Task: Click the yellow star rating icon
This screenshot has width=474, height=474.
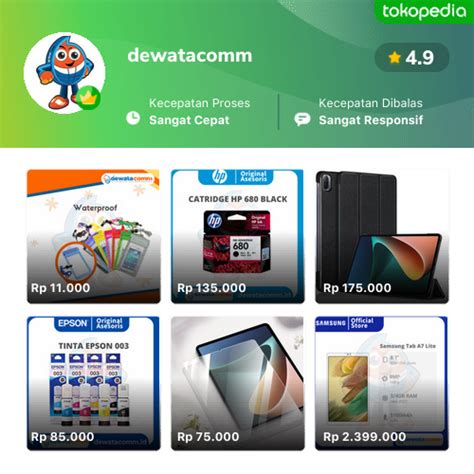Action: coord(394,57)
